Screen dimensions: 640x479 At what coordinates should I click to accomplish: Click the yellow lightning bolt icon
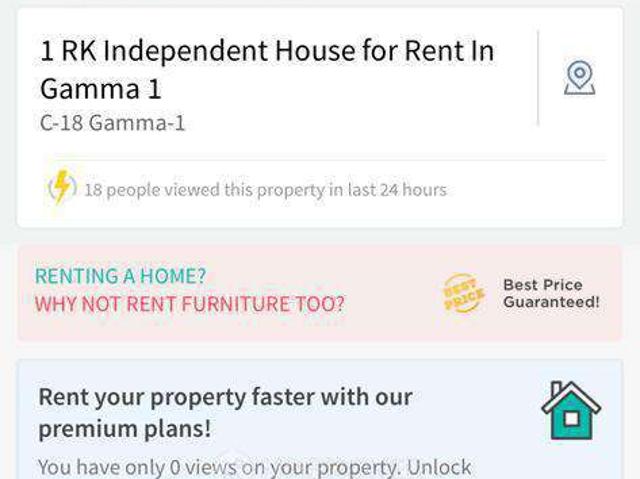click(x=62, y=188)
